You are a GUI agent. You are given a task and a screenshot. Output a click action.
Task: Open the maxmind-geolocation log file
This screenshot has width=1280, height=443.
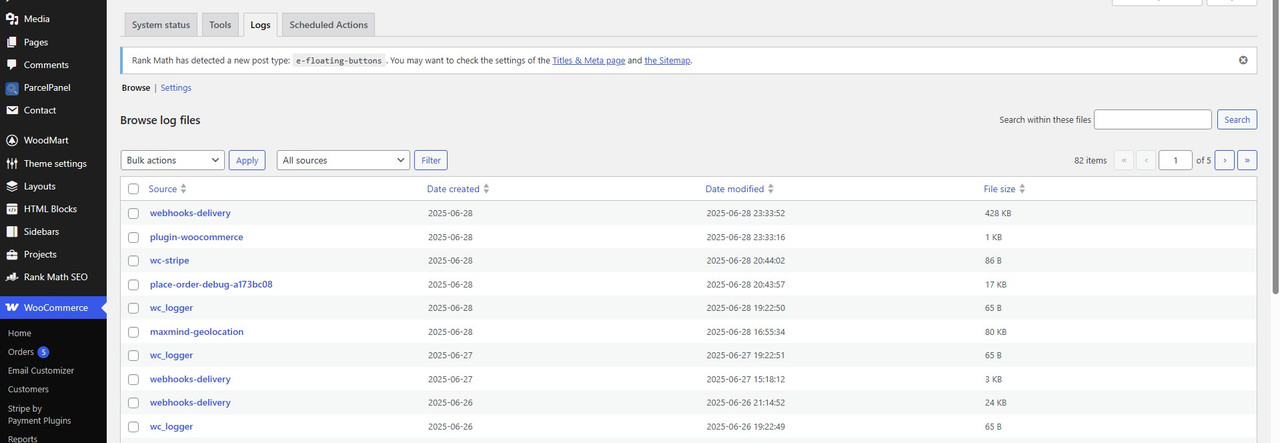(x=197, y=332)
